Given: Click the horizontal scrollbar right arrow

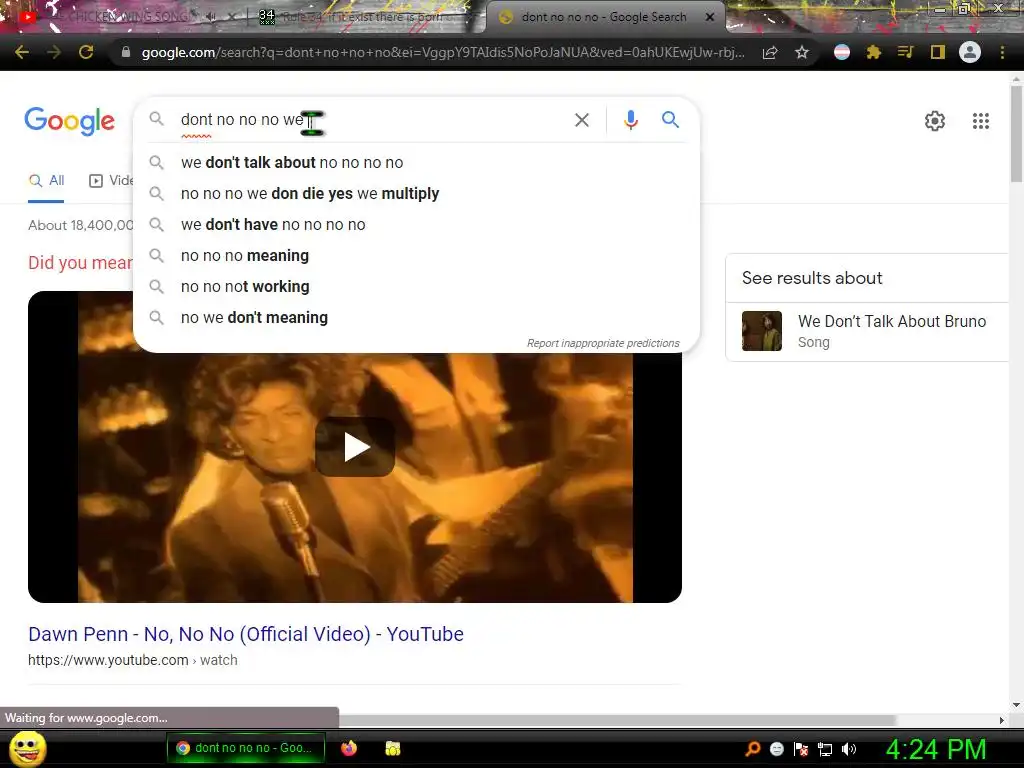Looking at the screenshot, I should point(1002,720).
